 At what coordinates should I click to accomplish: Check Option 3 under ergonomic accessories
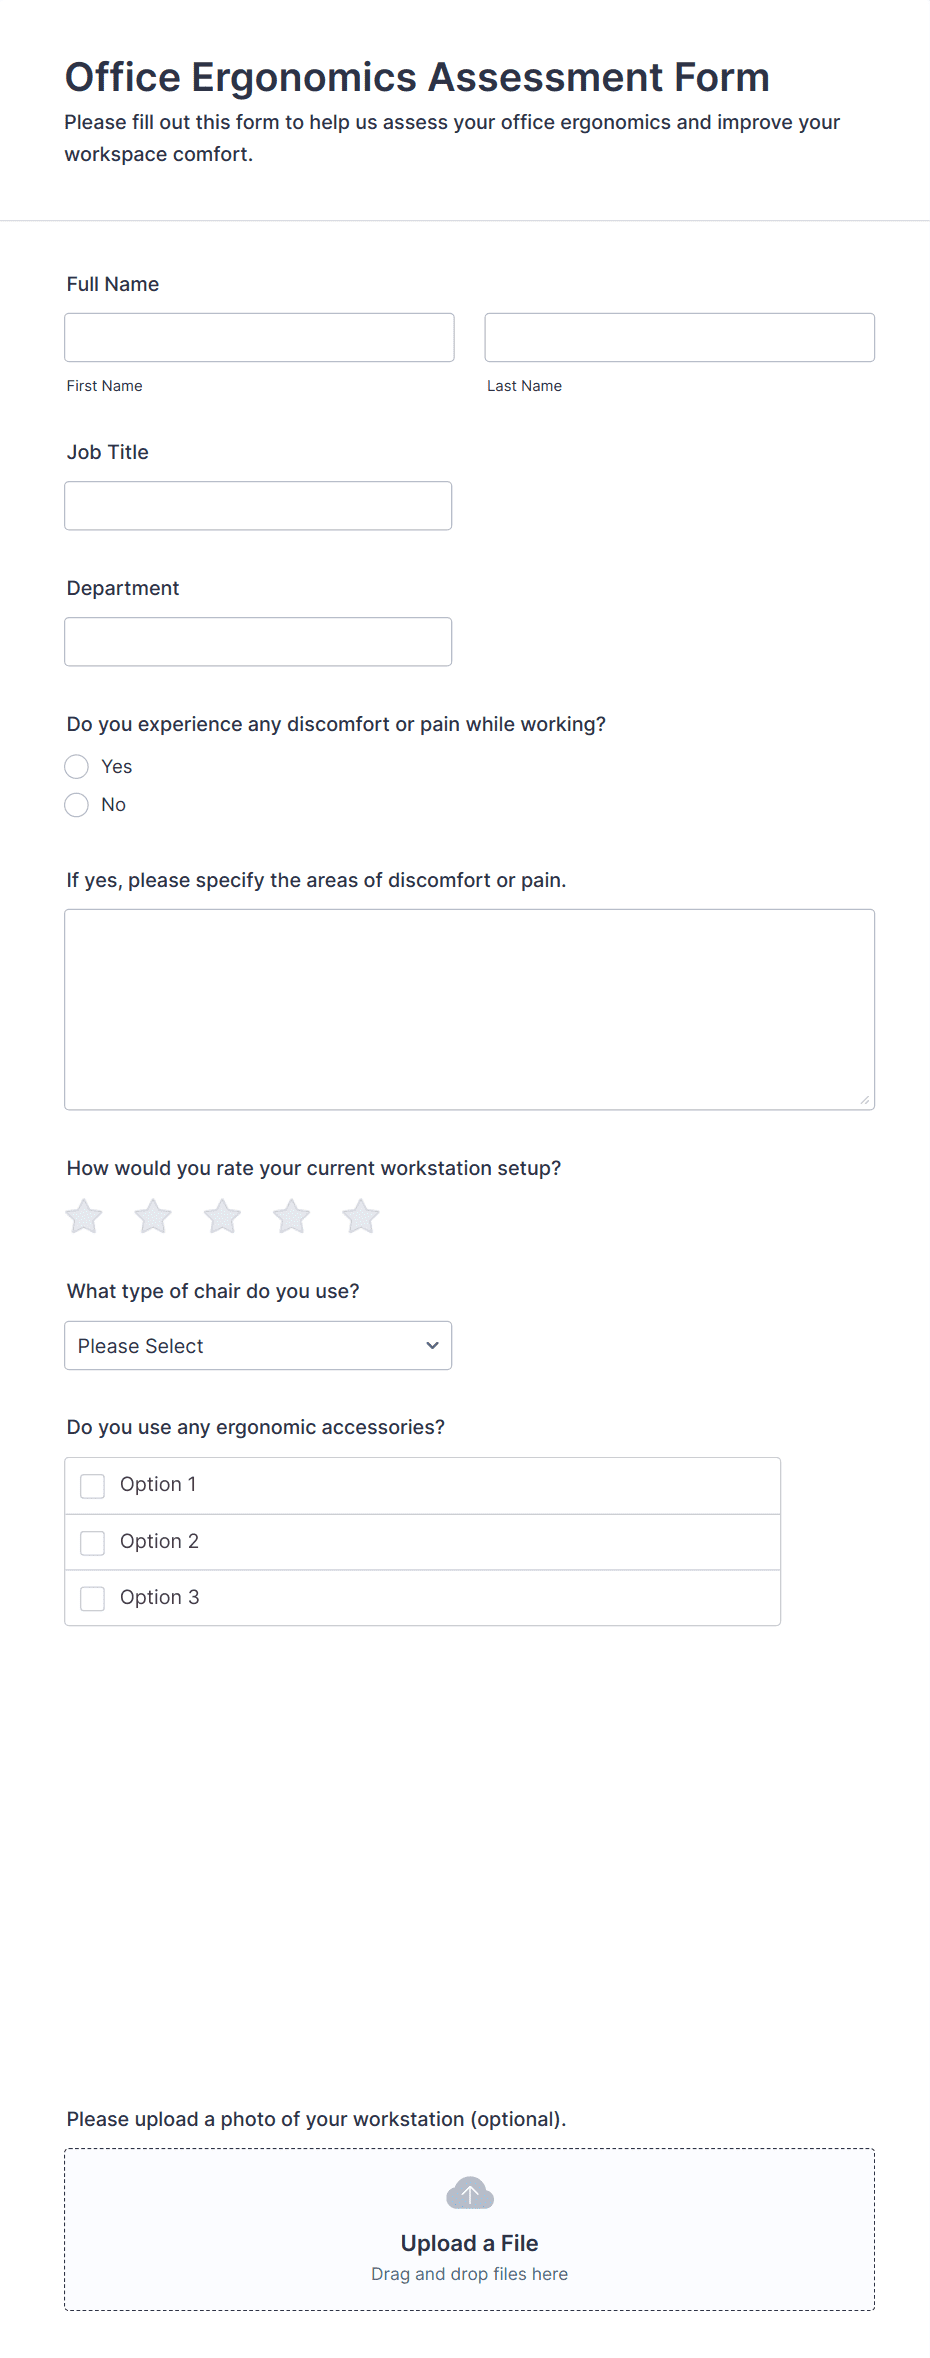click(92, 1598)
